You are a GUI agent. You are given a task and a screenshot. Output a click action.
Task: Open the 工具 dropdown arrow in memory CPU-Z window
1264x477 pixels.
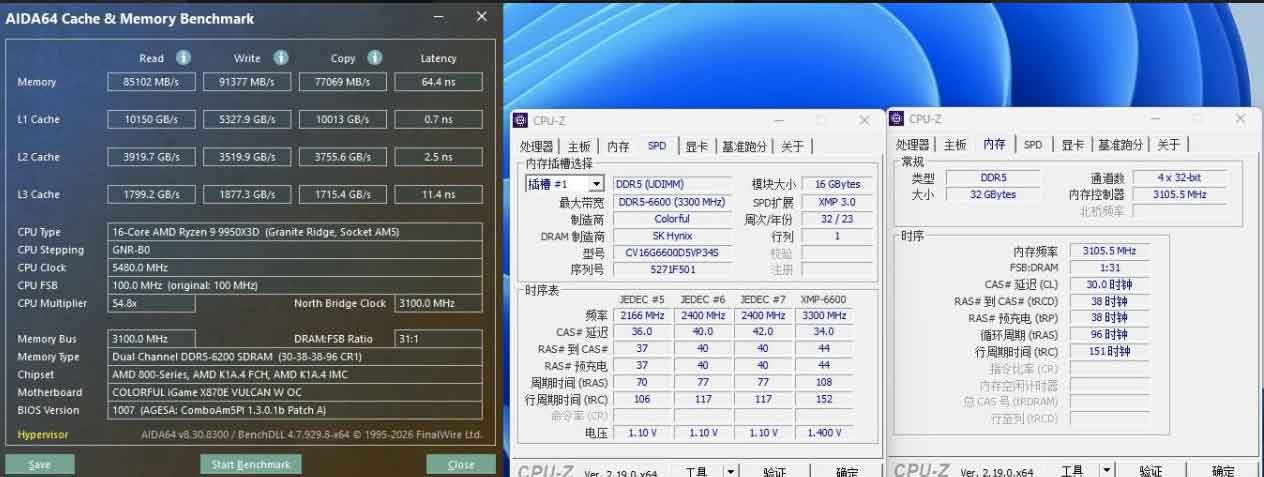1107,470
